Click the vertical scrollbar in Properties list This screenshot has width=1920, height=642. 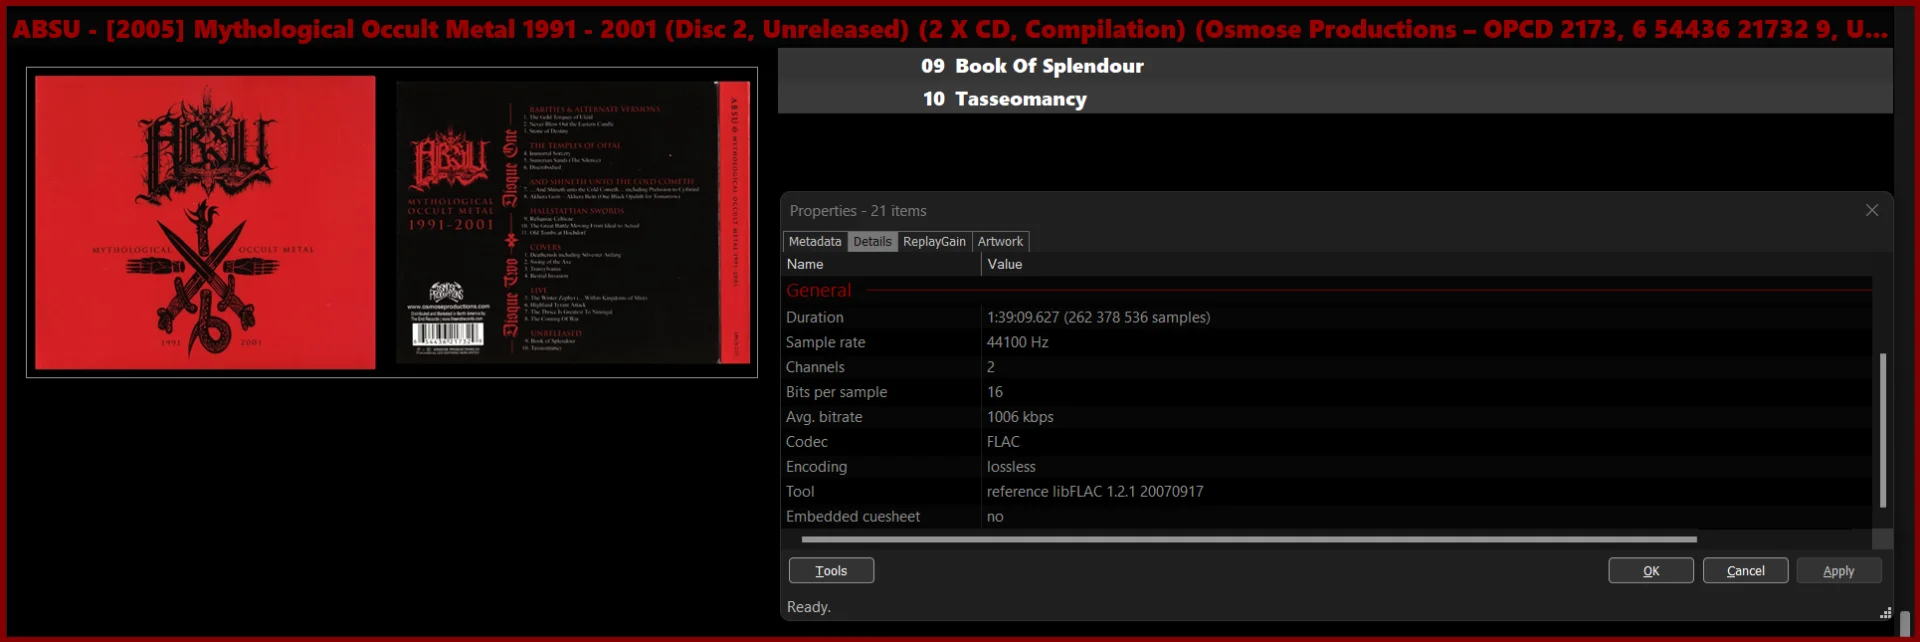[1882, 430]
